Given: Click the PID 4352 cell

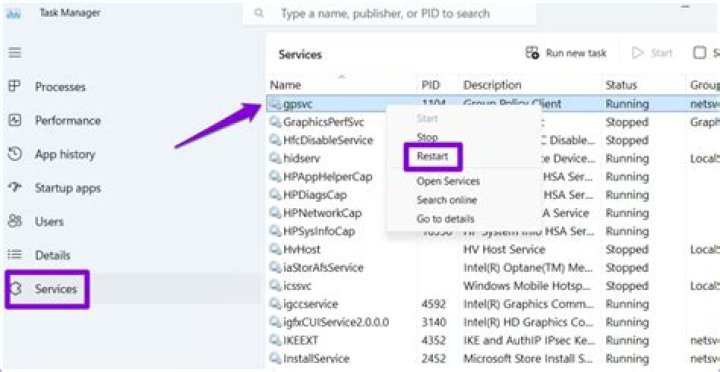Looking at the screenshot, I should [433, 340].
